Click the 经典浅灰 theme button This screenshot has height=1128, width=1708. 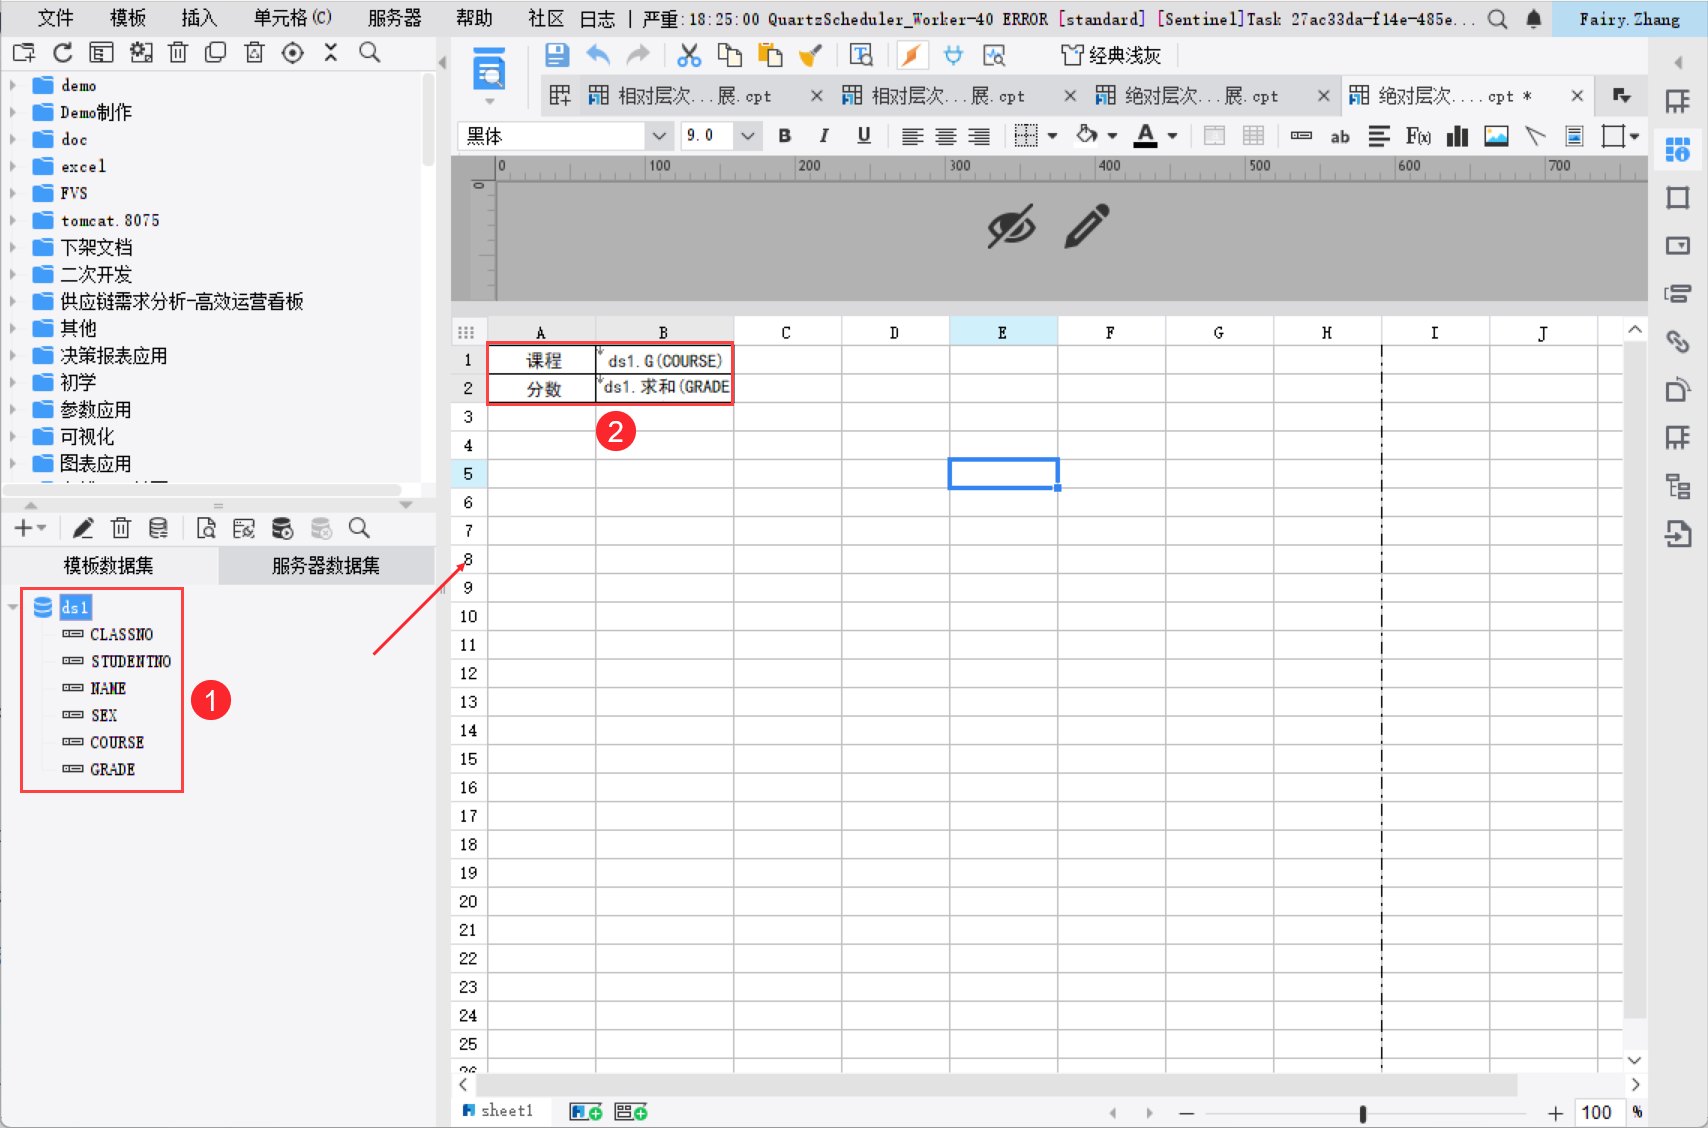1111,55
